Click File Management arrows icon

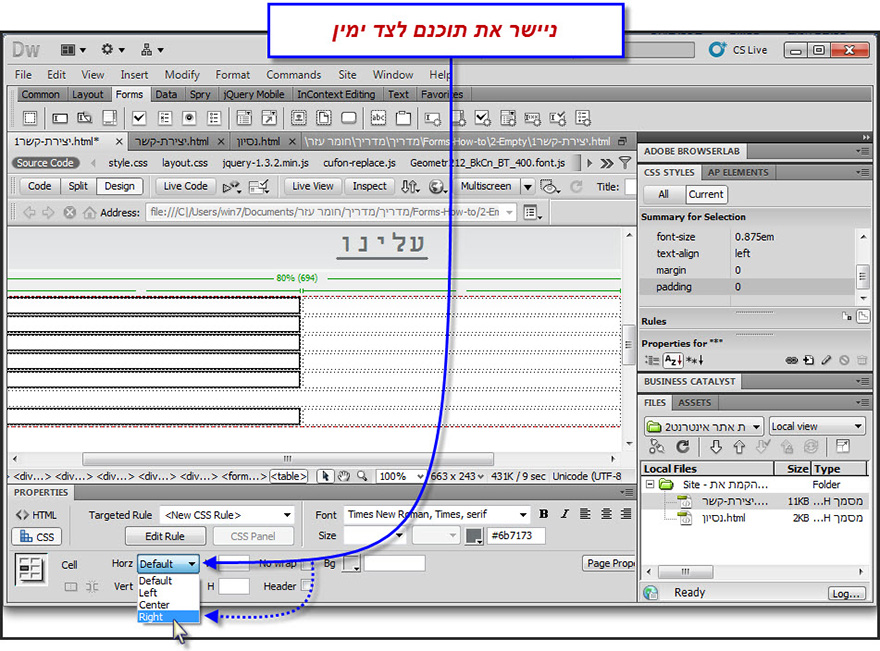(x=410, y=186)
